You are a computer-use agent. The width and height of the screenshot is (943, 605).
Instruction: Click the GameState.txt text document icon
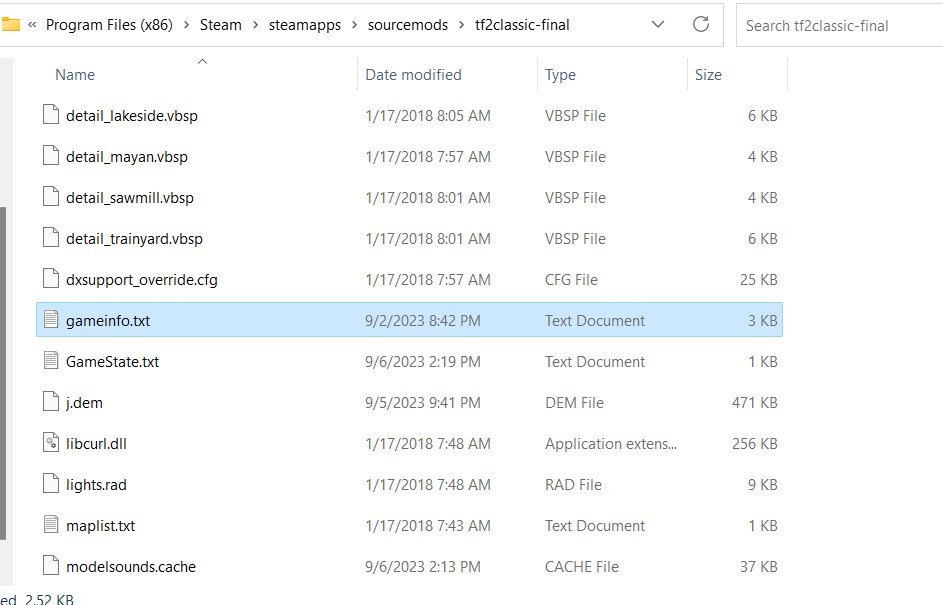pos(51,360)
